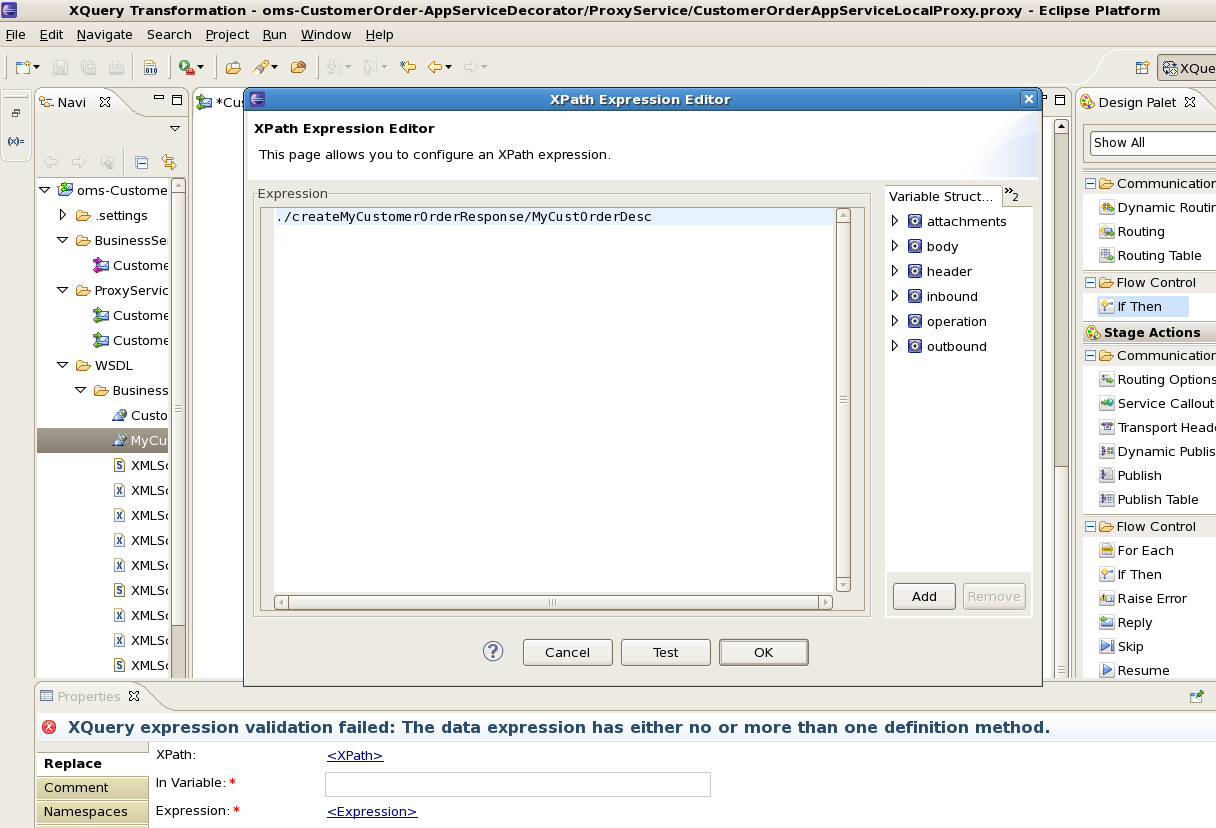Select Routing Options palette item
This screenshot has width=1216, height=828.
click(x=1158, y=379)
